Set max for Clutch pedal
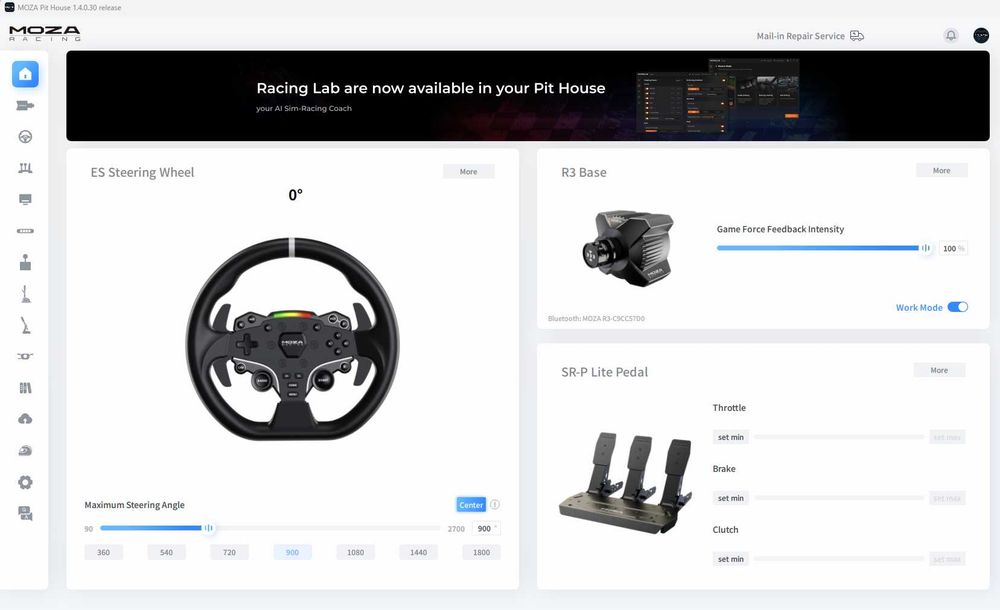Image resolution: width=1000 pixels, height=610 pixels. 947,559
